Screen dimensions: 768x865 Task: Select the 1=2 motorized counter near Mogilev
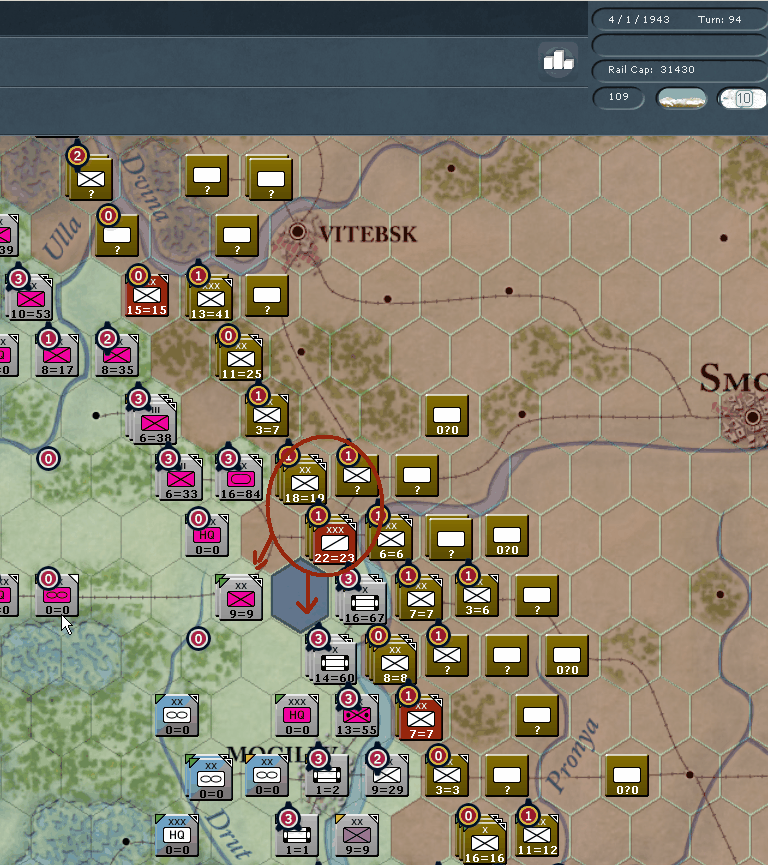pos(327,776)
